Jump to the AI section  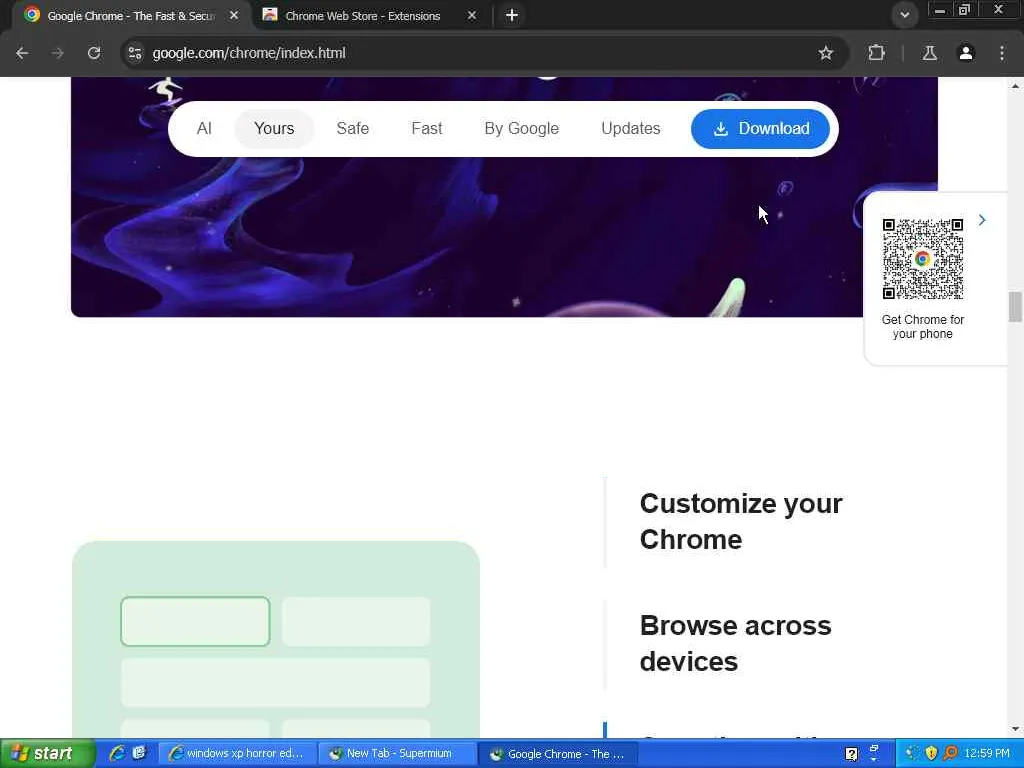[x=204, y=129]
